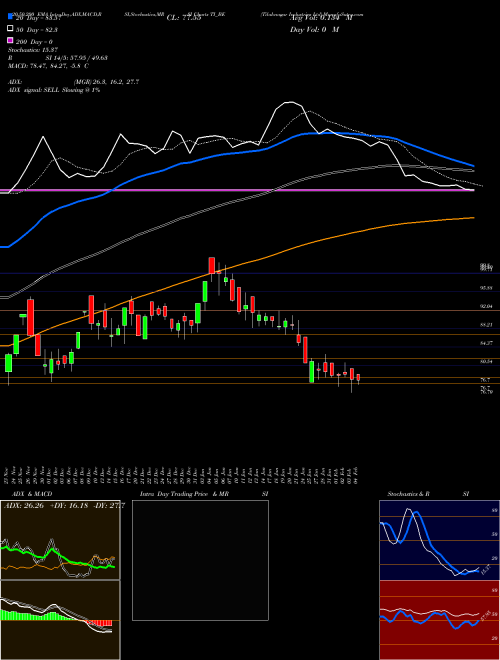Click the 80.54 price axis label
The height and width of the screenshot is (660, 500).
click(487, 362)
